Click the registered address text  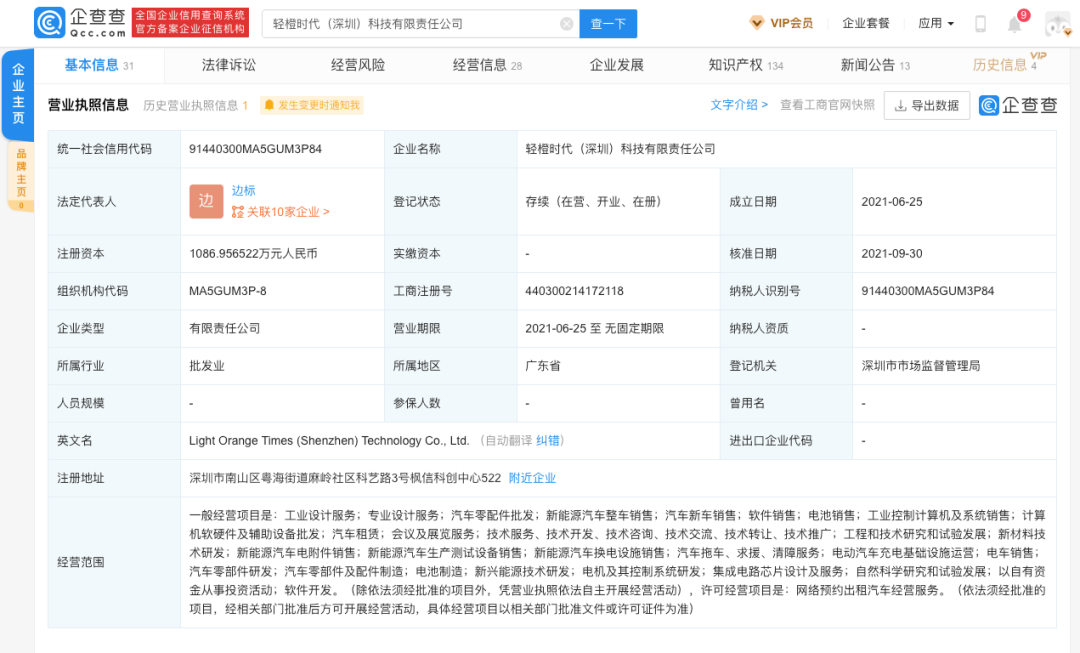coord(345,478)
